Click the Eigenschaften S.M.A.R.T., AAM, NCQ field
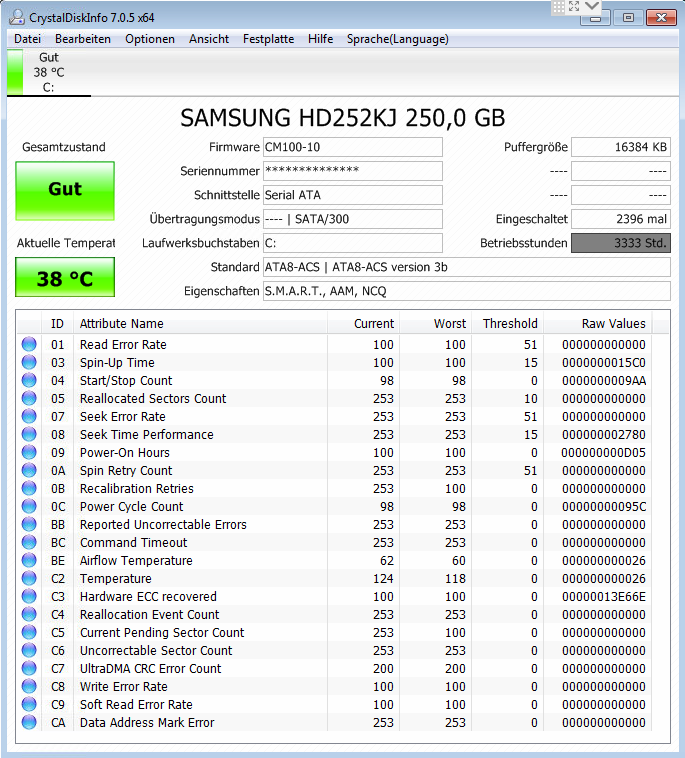Viewport: 685px width, 758px height. [466, 291]
